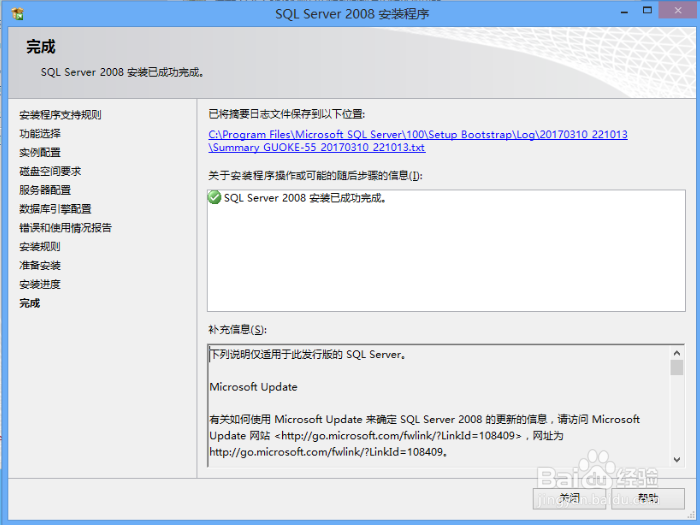Open the summary log file link
Screen dimensions: 700x525
[x=418, y=141]
